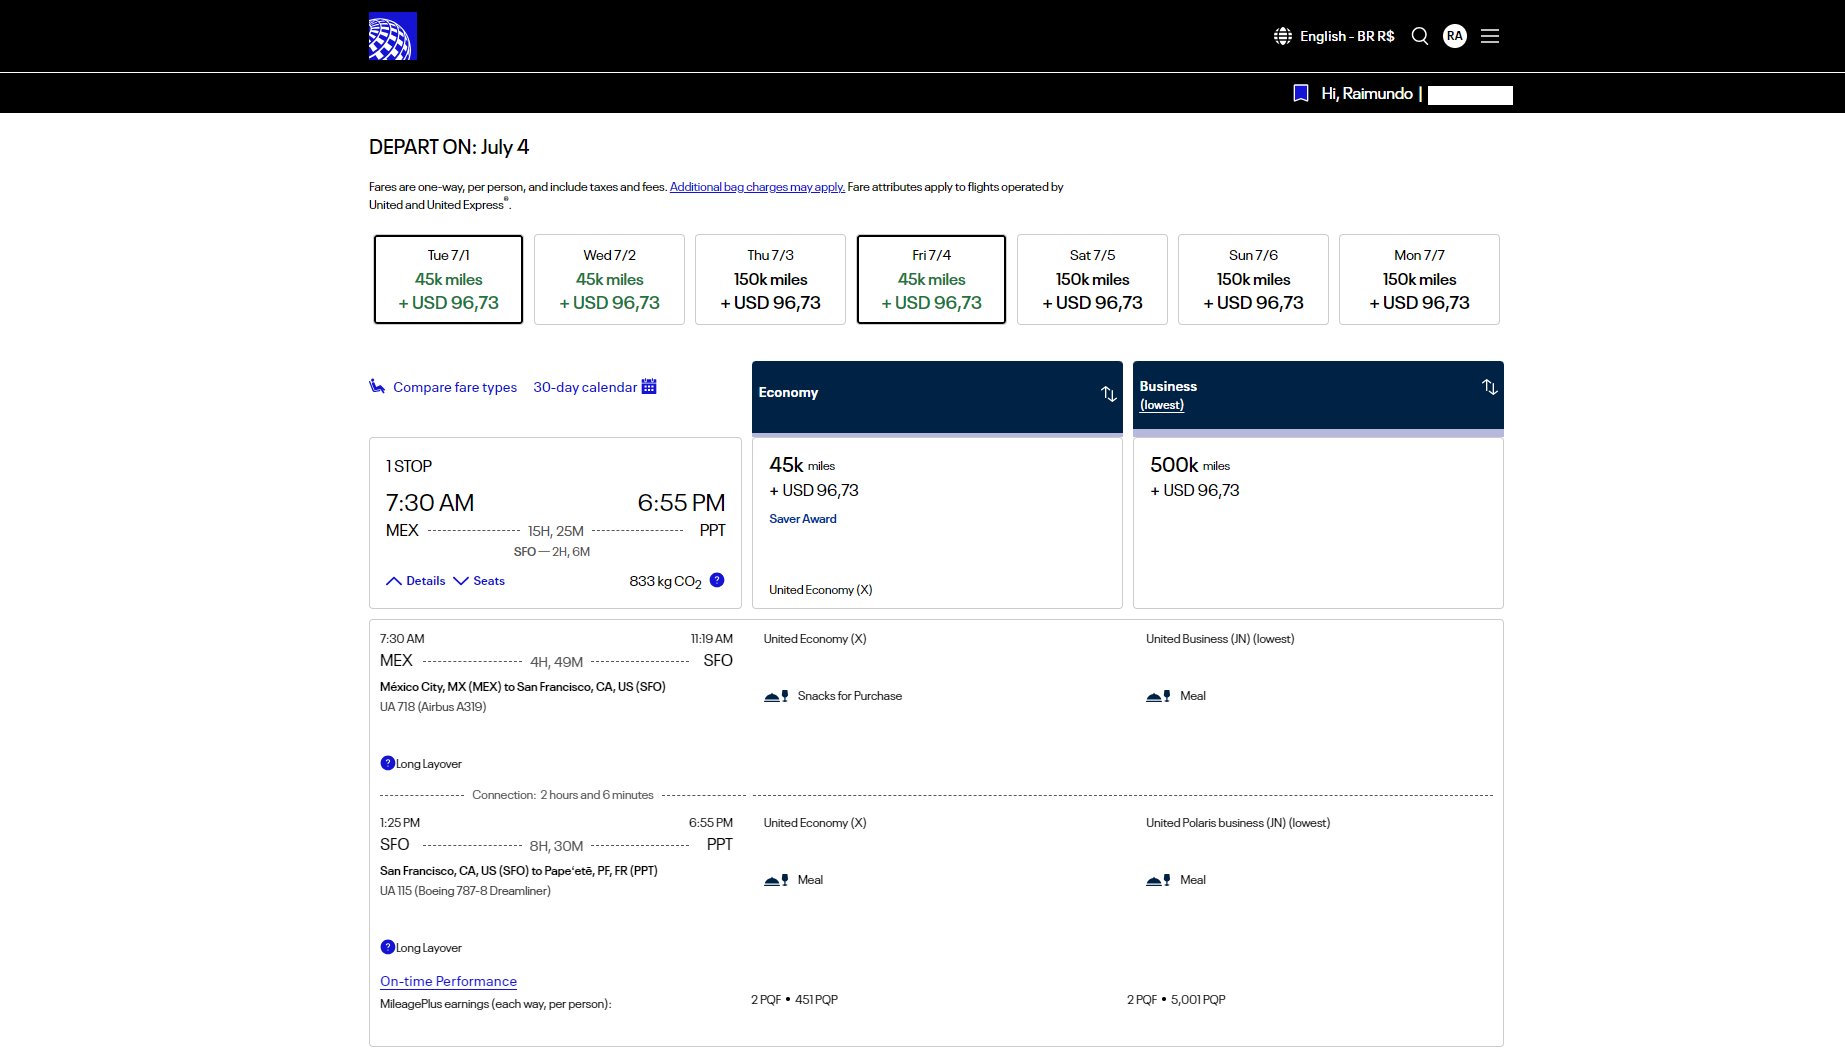Select the Sun 7/6 date tab
The image size is (1845, 1054).
point(1254,279)
